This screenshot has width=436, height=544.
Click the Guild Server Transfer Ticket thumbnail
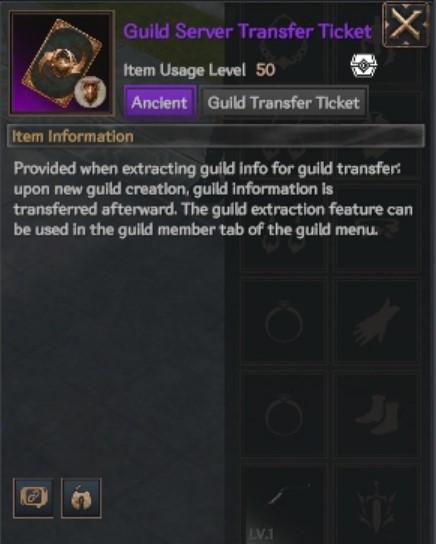point(62,63)
